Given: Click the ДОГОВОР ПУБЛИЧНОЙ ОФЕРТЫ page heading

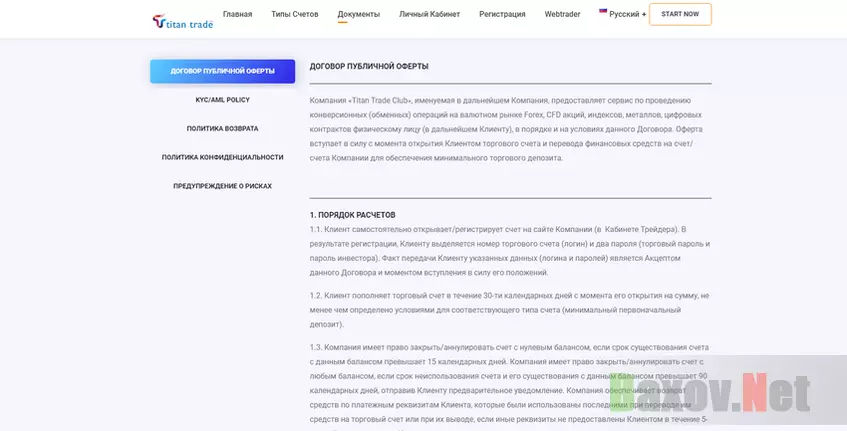Looking at the screenshot, I should coord(369,66).
